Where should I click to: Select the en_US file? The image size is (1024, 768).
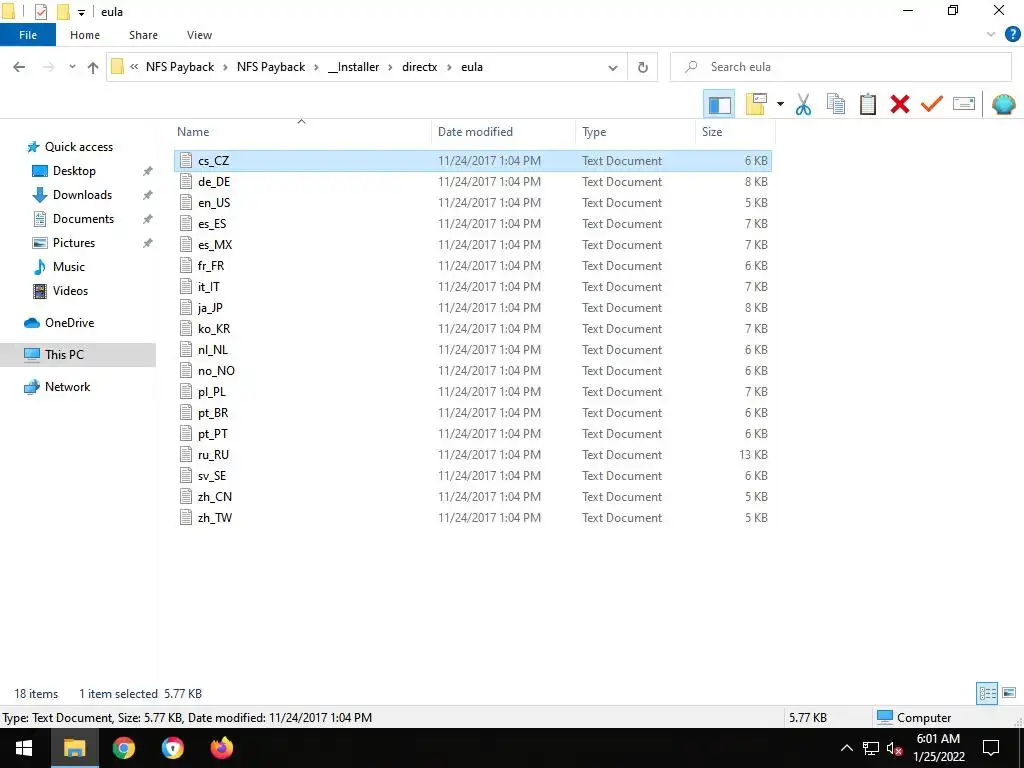[473, 202]
